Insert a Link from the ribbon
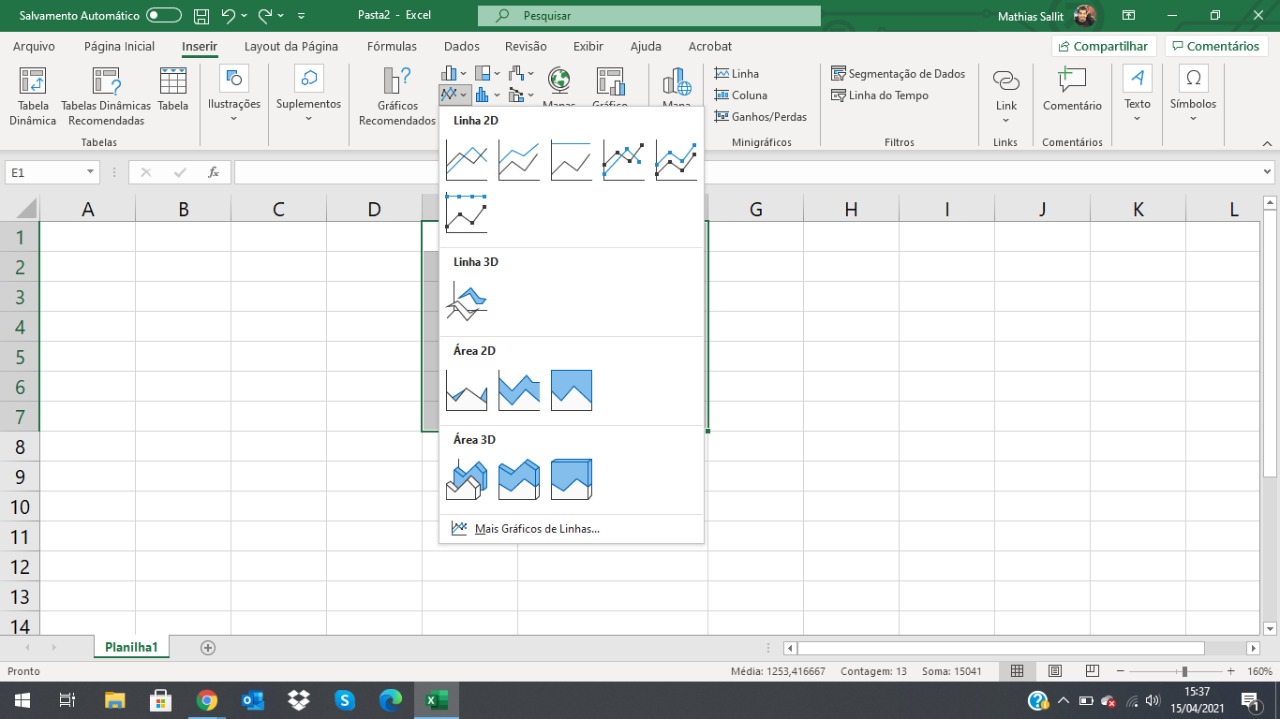1280x719 pixels. (x=1006, y=95)
